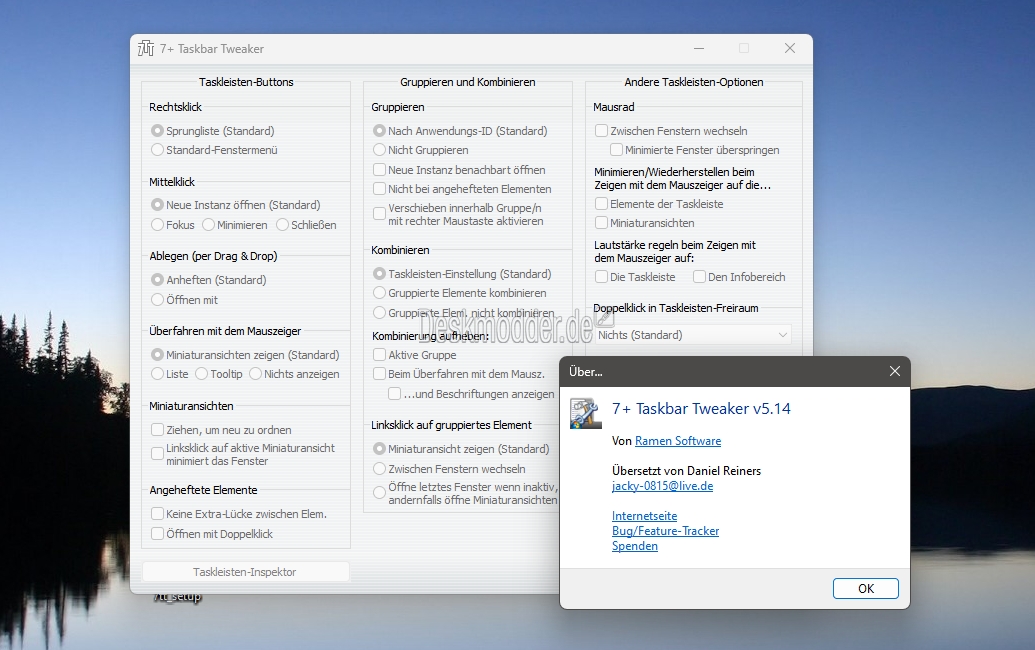This screenshot has width=1035, height=650.
Task: Enable Aktive Gruppe checkbox
Action: tap(379, 355)
